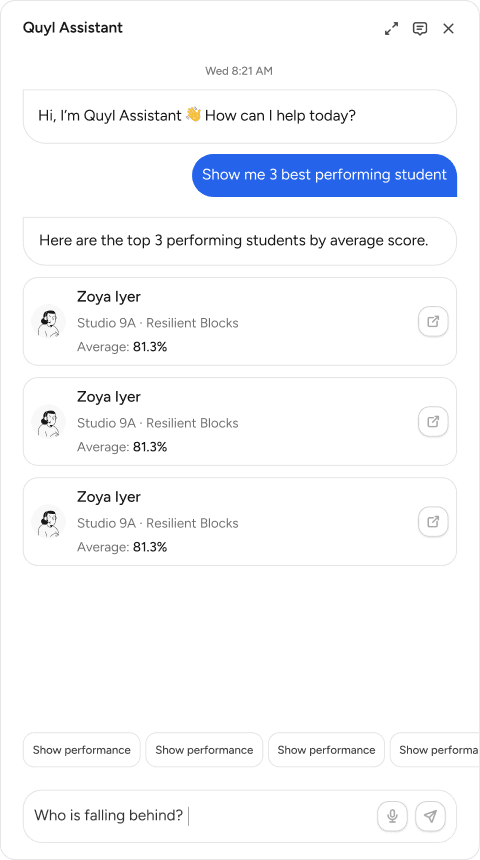Select the 'top 3 performing students' reply message
Viewport: 480px width, 860px height.
pos(240,241)
